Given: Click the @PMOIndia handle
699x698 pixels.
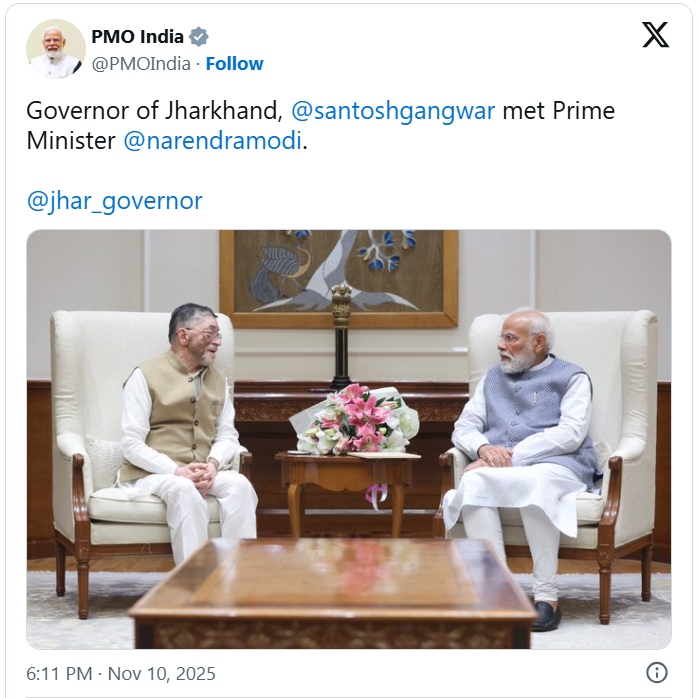Looking at the screenshot, I should [141, 63].
